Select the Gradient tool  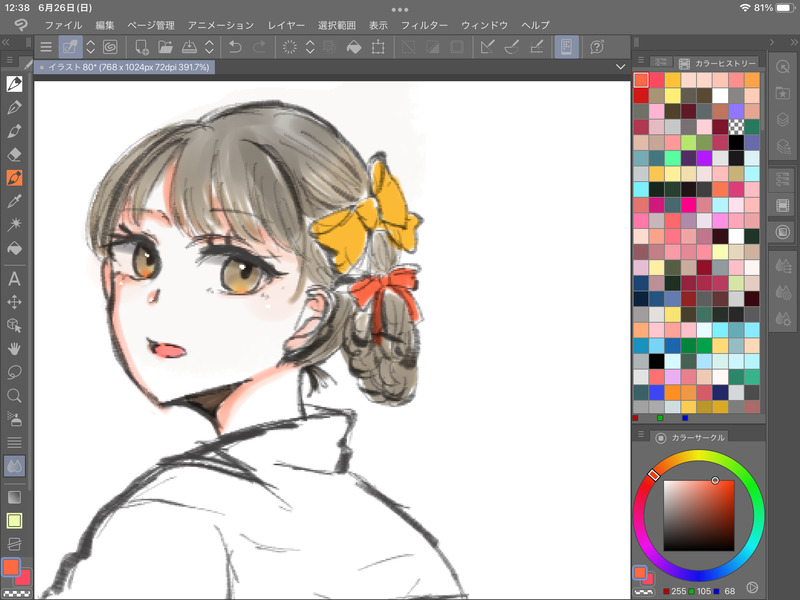tap(14, 497)
